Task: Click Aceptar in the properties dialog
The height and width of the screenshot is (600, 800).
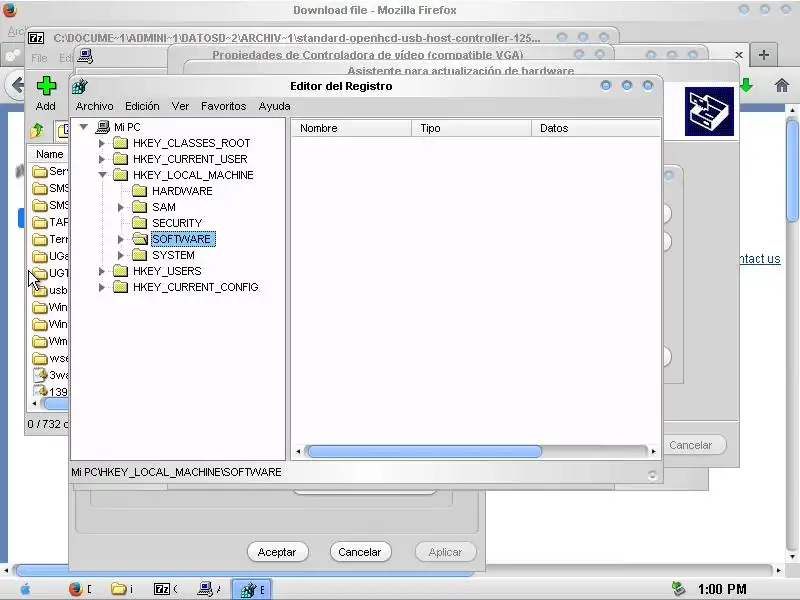Action: coord(277,552)
